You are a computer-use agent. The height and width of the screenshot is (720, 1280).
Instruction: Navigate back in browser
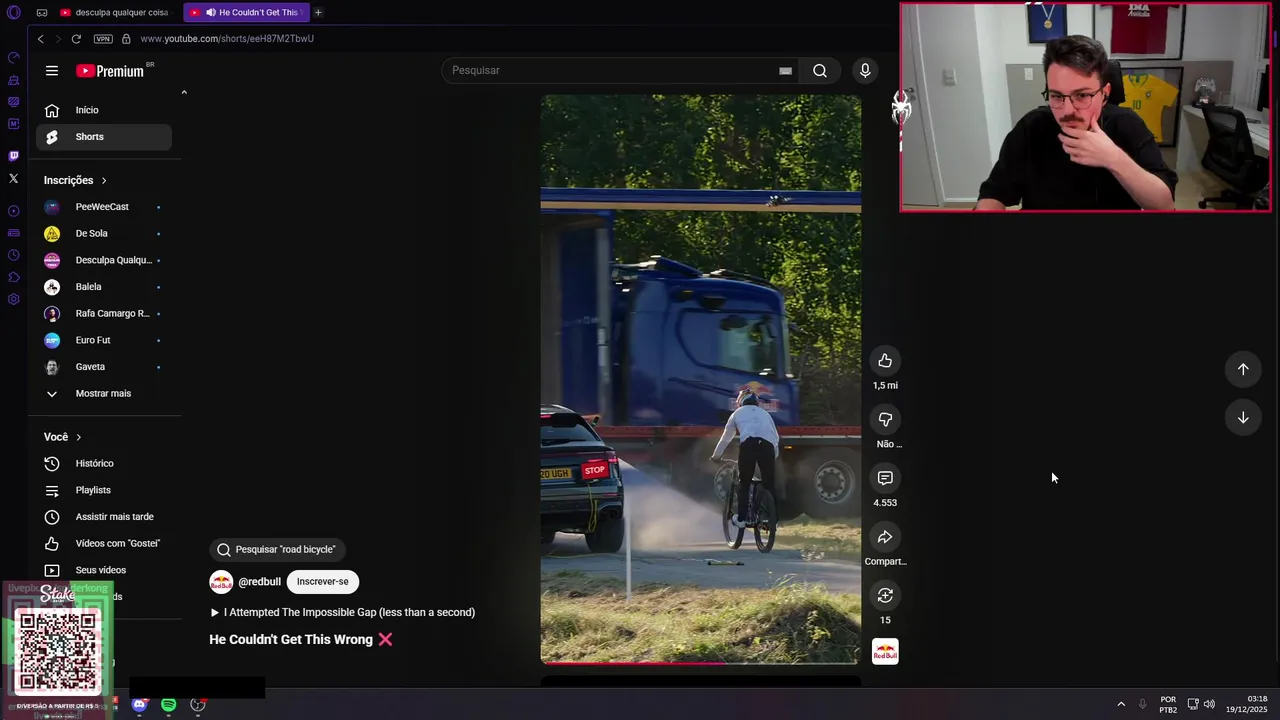click(40, 39)
